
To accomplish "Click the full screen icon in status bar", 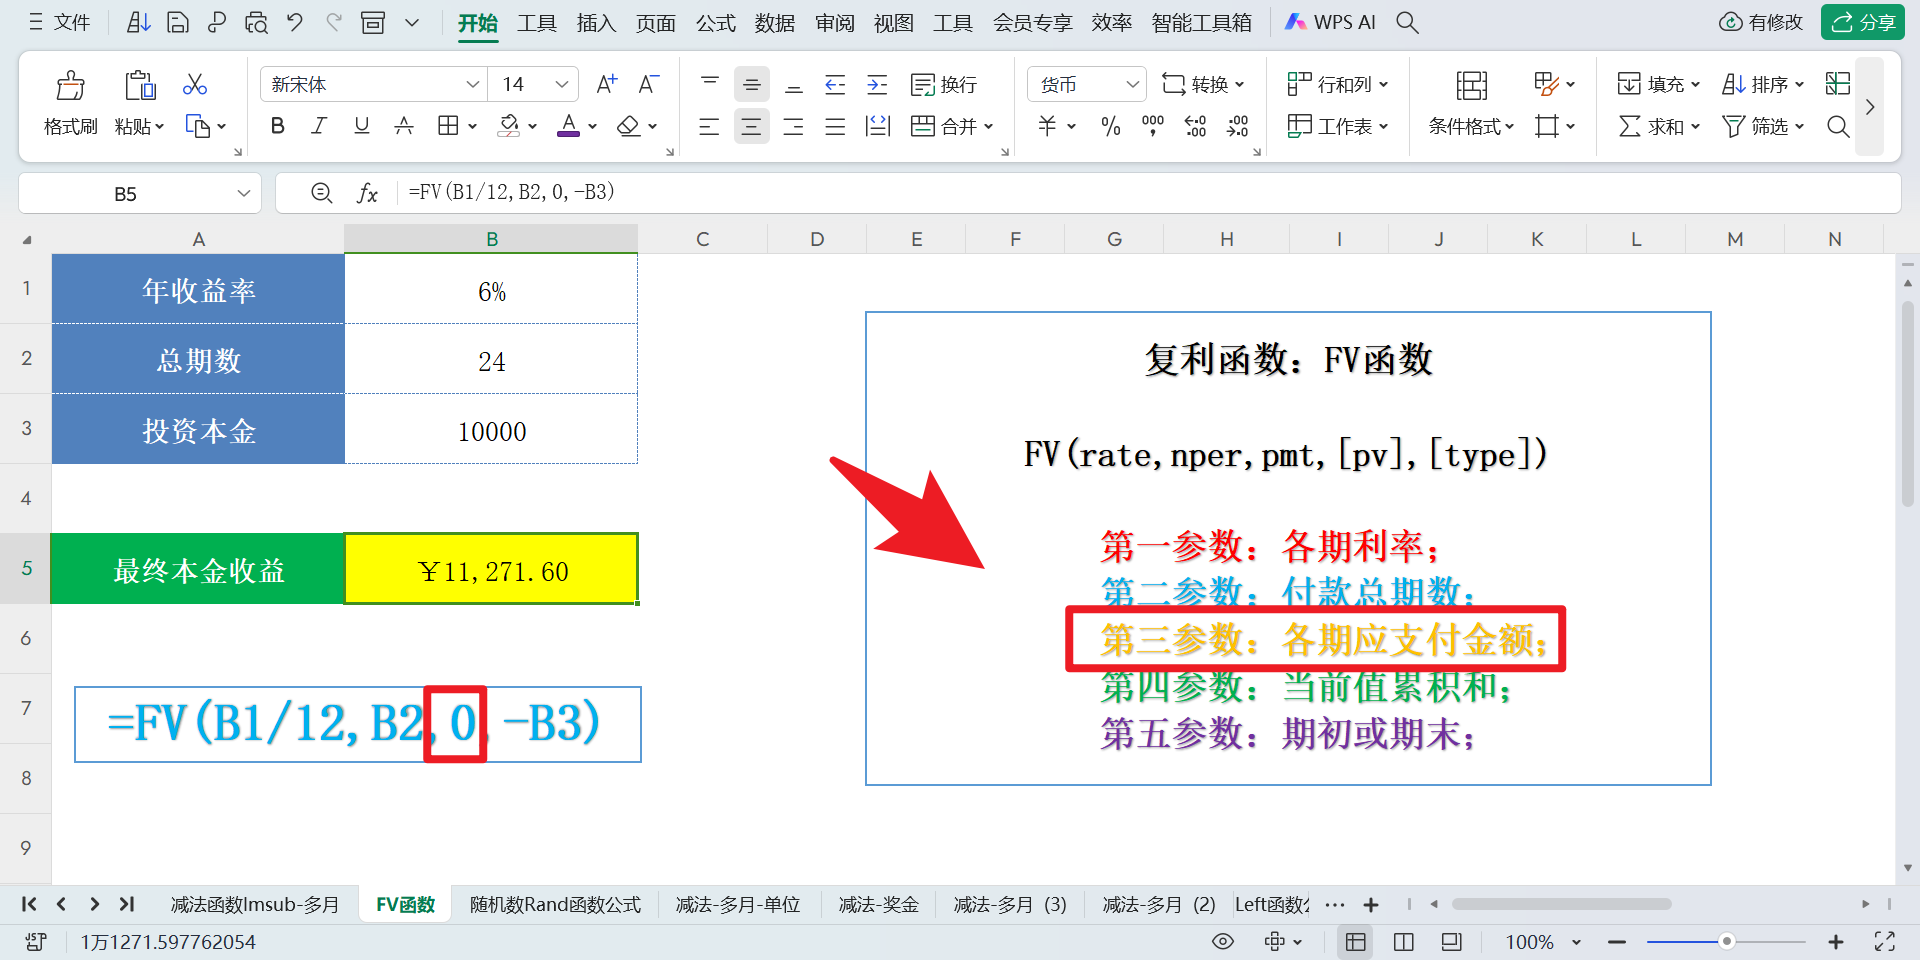I will (x=1885, y=942).
